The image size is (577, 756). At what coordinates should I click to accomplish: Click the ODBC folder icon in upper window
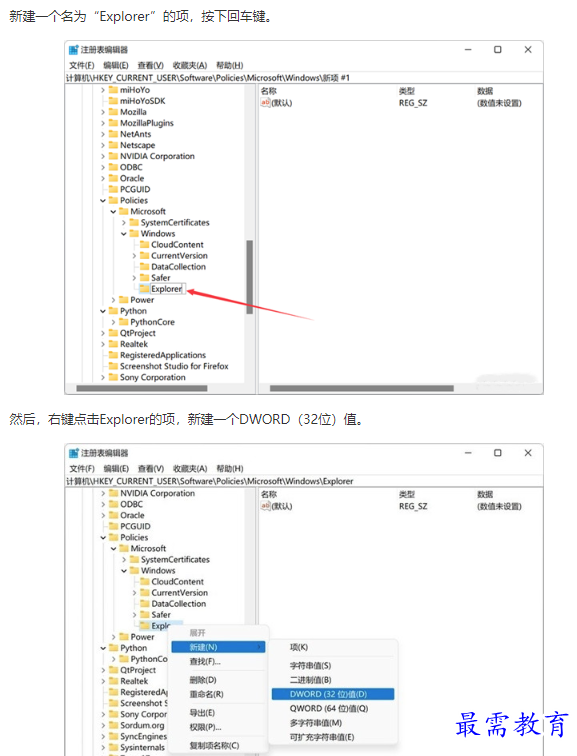pyautogui.click(x=113, y=167)
